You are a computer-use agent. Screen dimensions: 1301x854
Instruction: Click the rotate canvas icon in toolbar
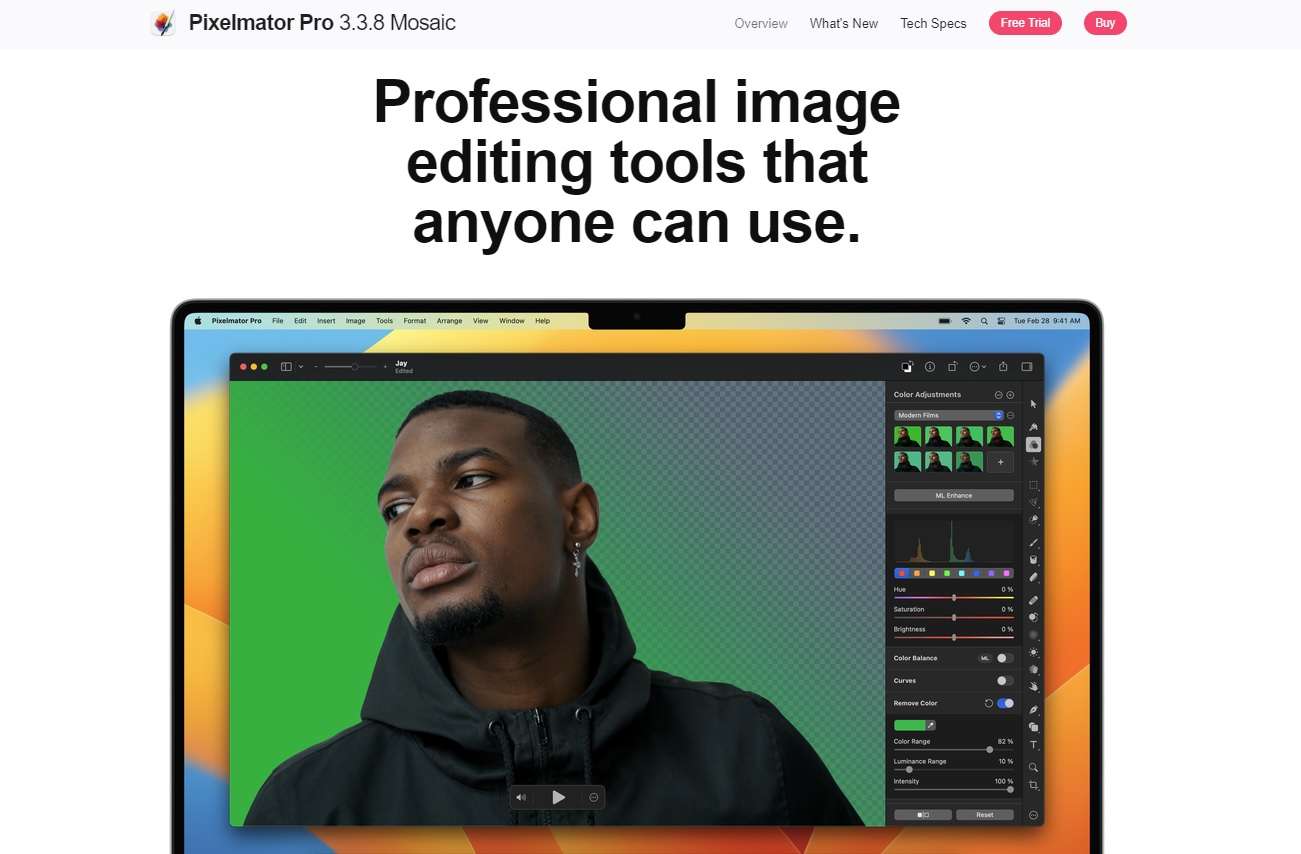(953, 367)
